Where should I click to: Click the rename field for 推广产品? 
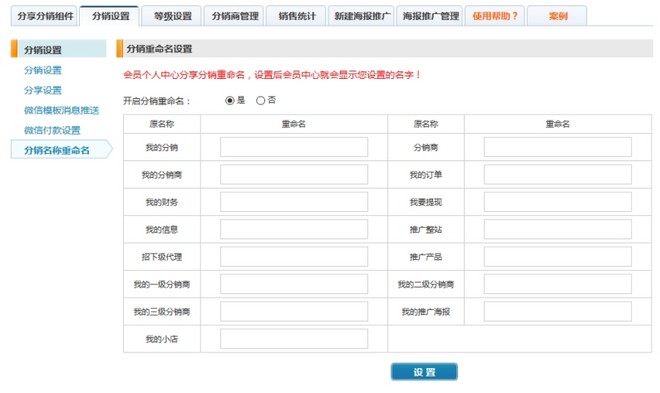coord(558,257)
